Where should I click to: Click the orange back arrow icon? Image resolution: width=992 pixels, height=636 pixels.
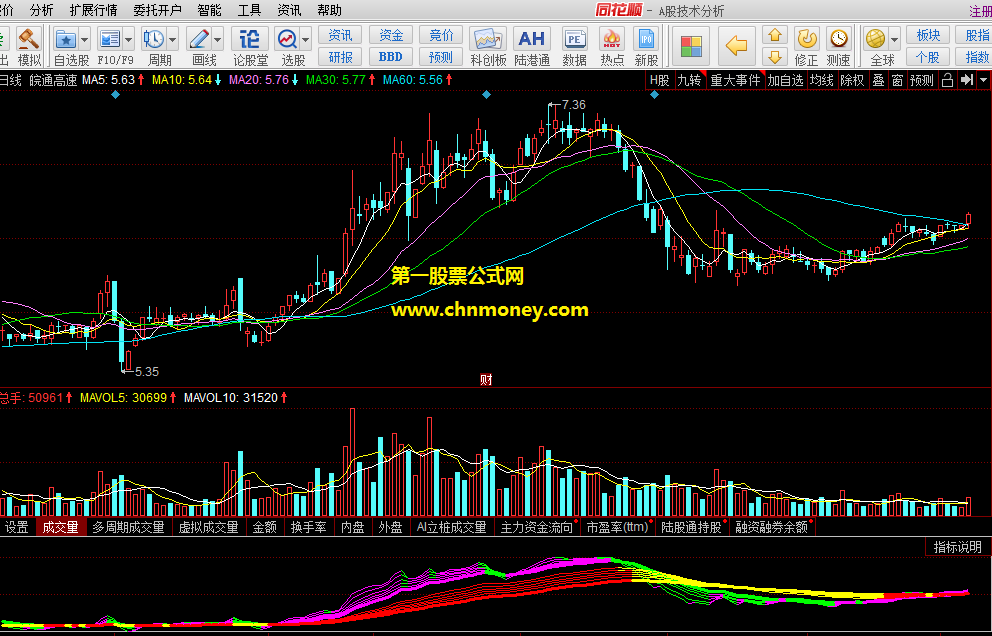click(x=736, y=46)
